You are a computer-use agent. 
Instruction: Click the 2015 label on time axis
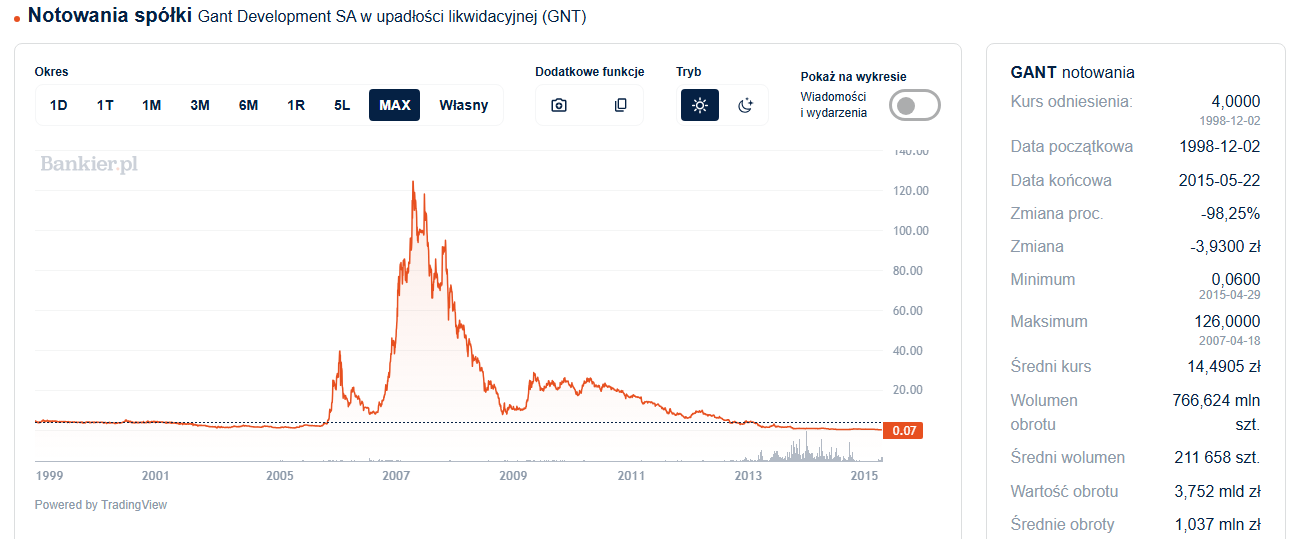(x=865, y=475)
